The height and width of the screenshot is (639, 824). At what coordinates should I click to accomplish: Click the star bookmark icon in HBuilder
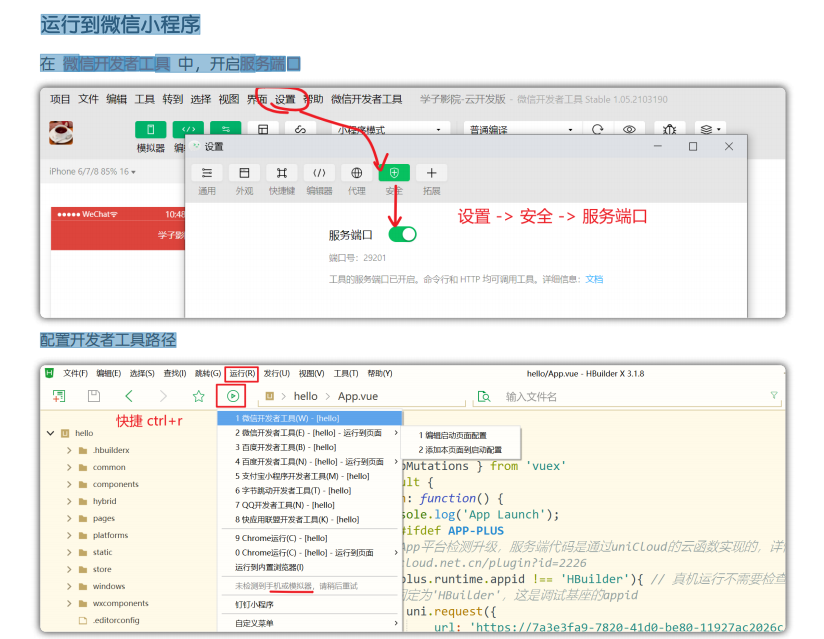(x=198, y=396)
